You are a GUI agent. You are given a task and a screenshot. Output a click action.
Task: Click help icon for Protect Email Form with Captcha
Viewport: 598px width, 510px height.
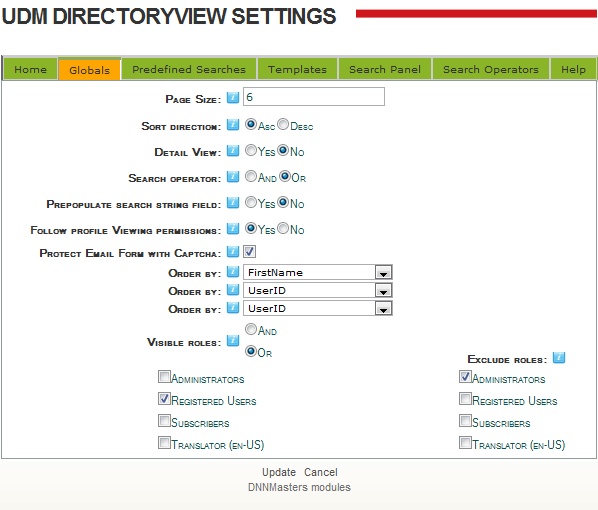coord(233,251)
